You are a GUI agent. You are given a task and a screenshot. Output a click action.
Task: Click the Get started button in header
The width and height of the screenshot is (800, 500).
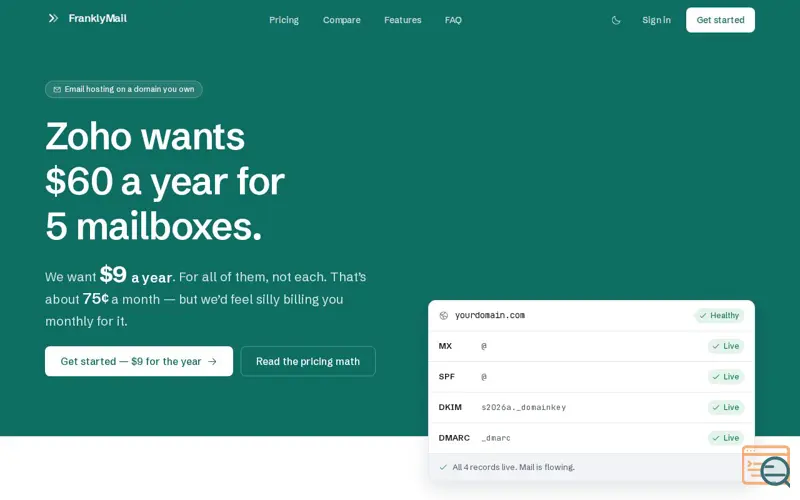(720, 20)
